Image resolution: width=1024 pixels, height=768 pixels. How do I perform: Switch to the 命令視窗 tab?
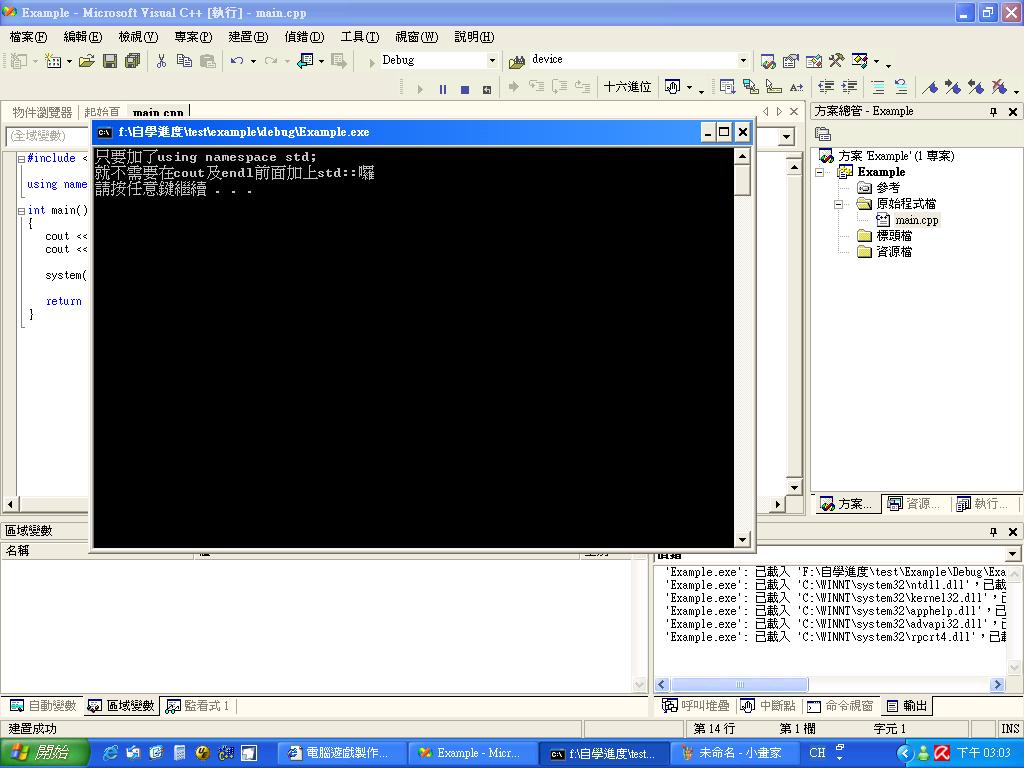840,706
